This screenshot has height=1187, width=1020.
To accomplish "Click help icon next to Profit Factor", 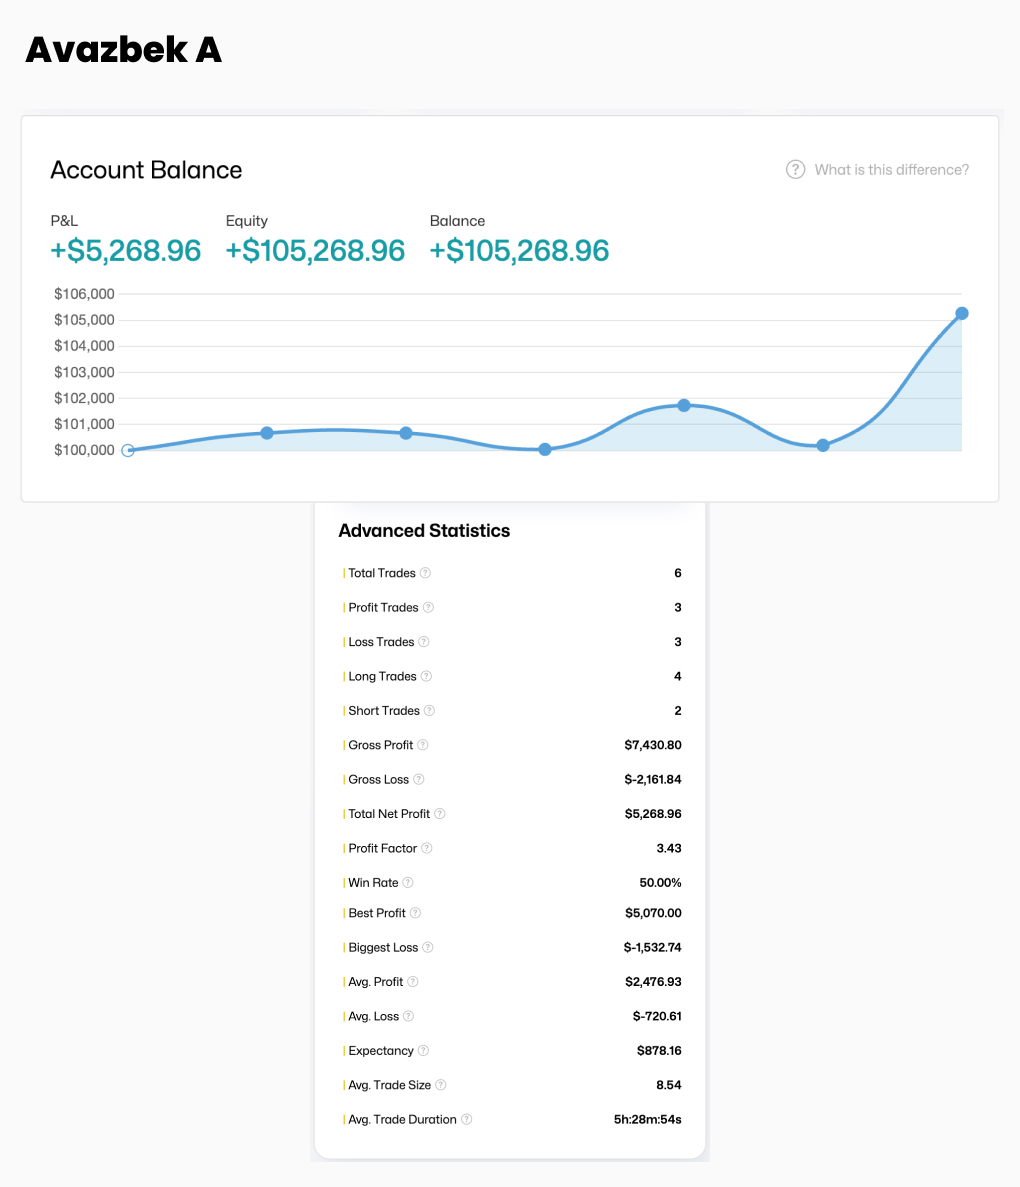I will tap(427, 848).
